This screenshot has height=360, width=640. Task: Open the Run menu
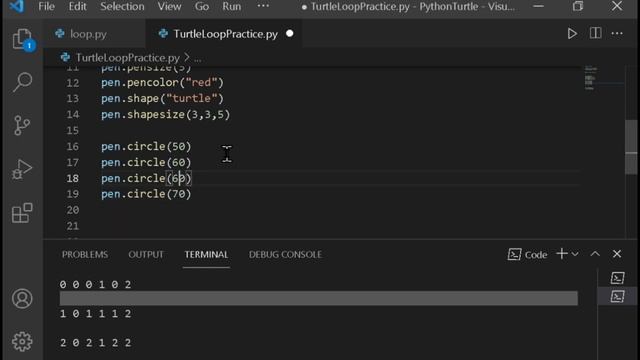pos(231,7)
